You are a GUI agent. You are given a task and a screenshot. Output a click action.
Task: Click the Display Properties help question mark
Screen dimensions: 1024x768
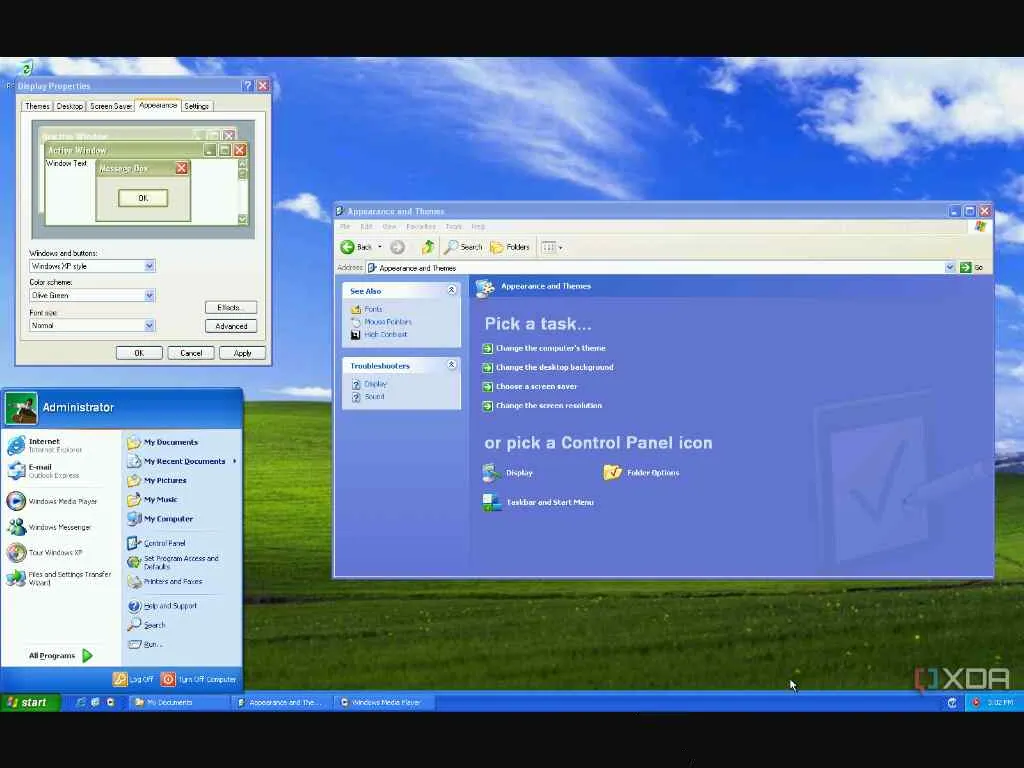(247, 86)
